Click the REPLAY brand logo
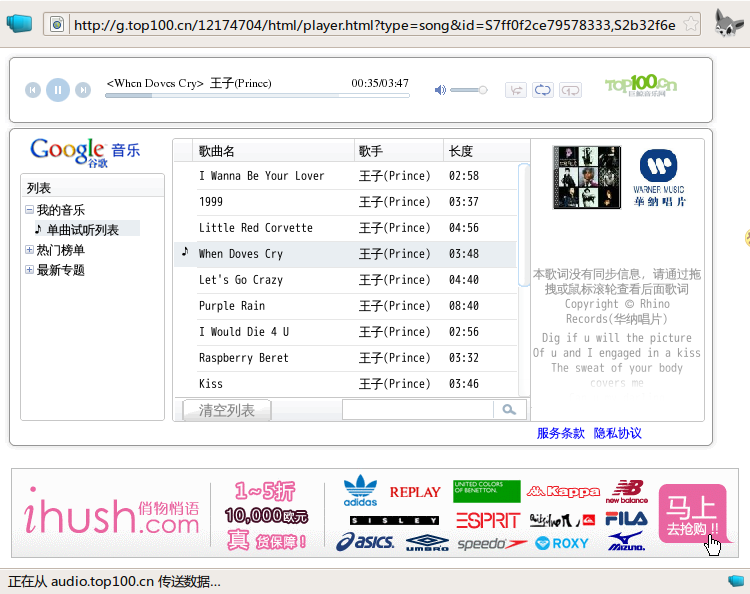750x594 pixels. coord(415,492)
